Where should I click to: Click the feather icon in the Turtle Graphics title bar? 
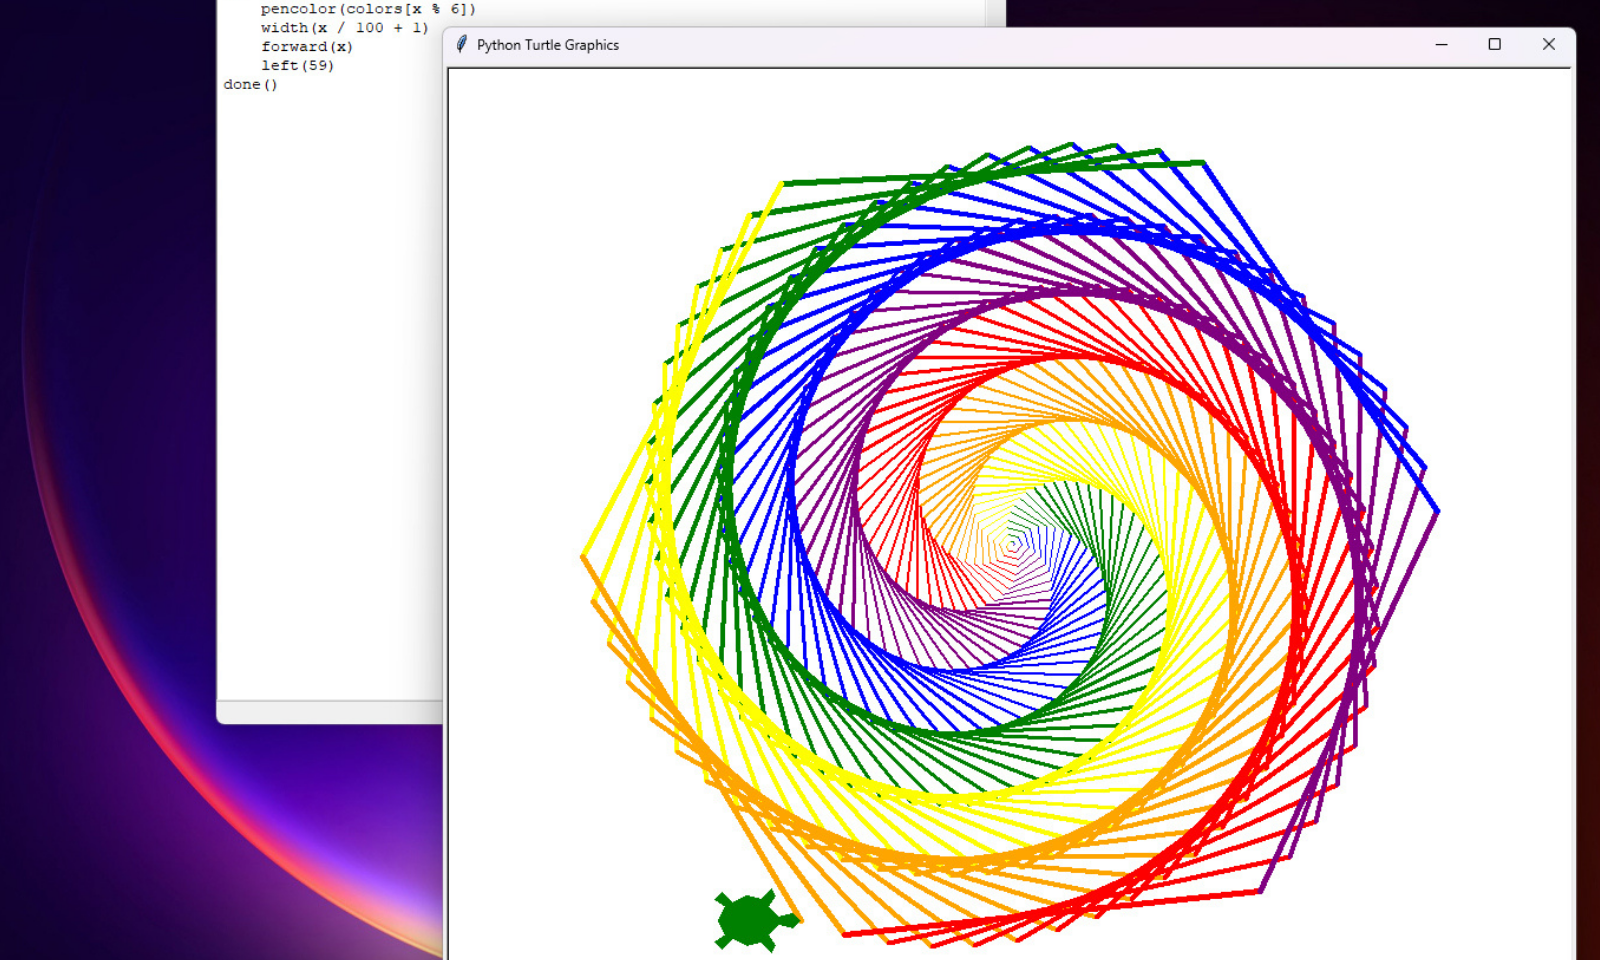point(461,45)
